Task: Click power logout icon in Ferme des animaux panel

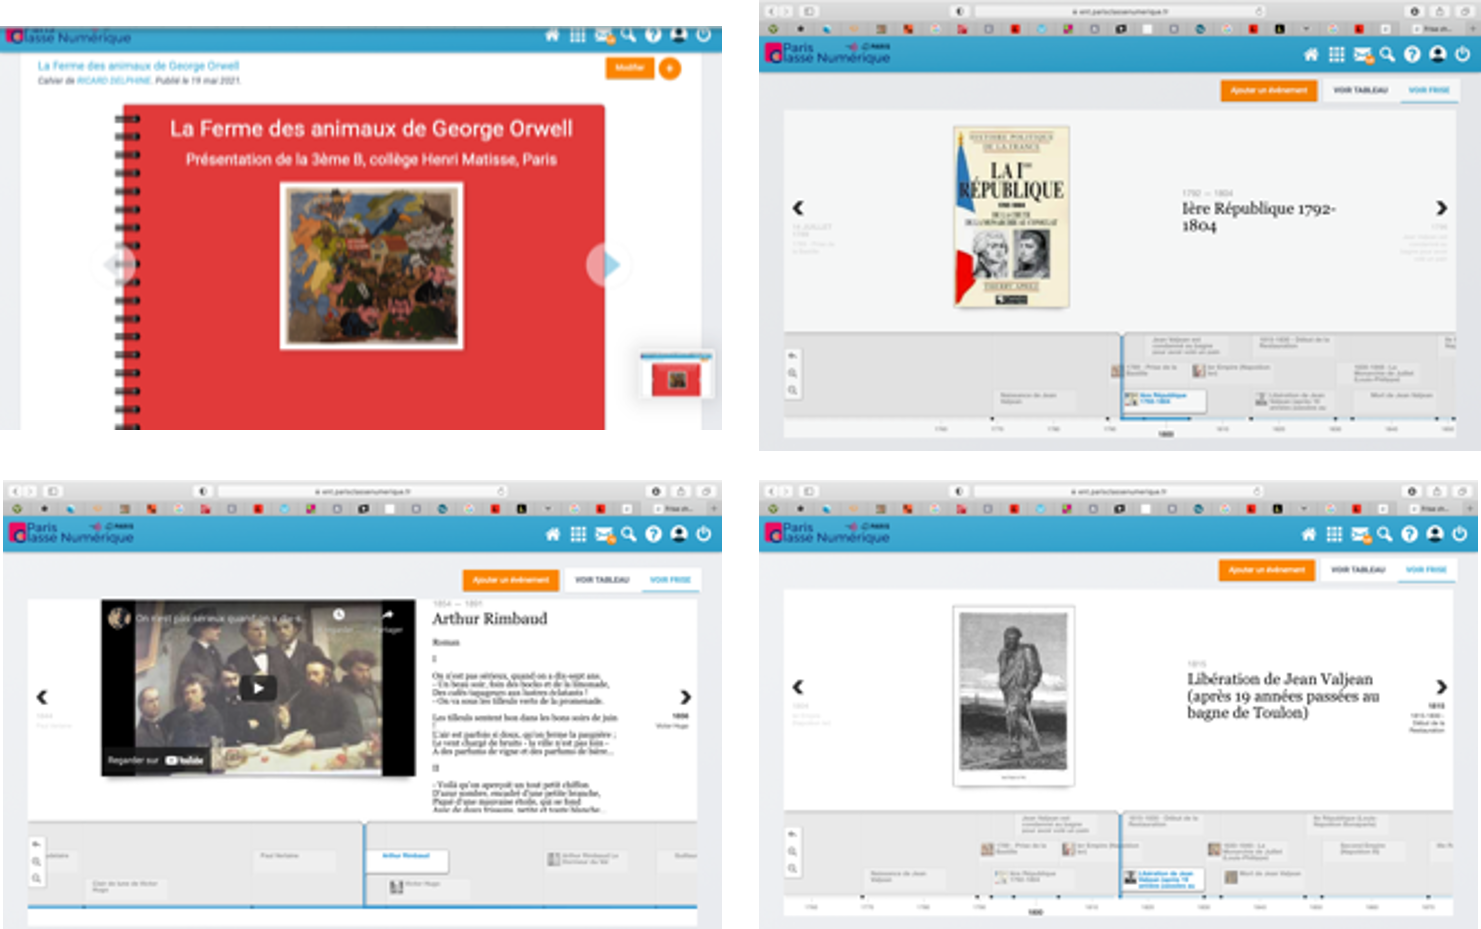Action: click(x=704, y=35)
